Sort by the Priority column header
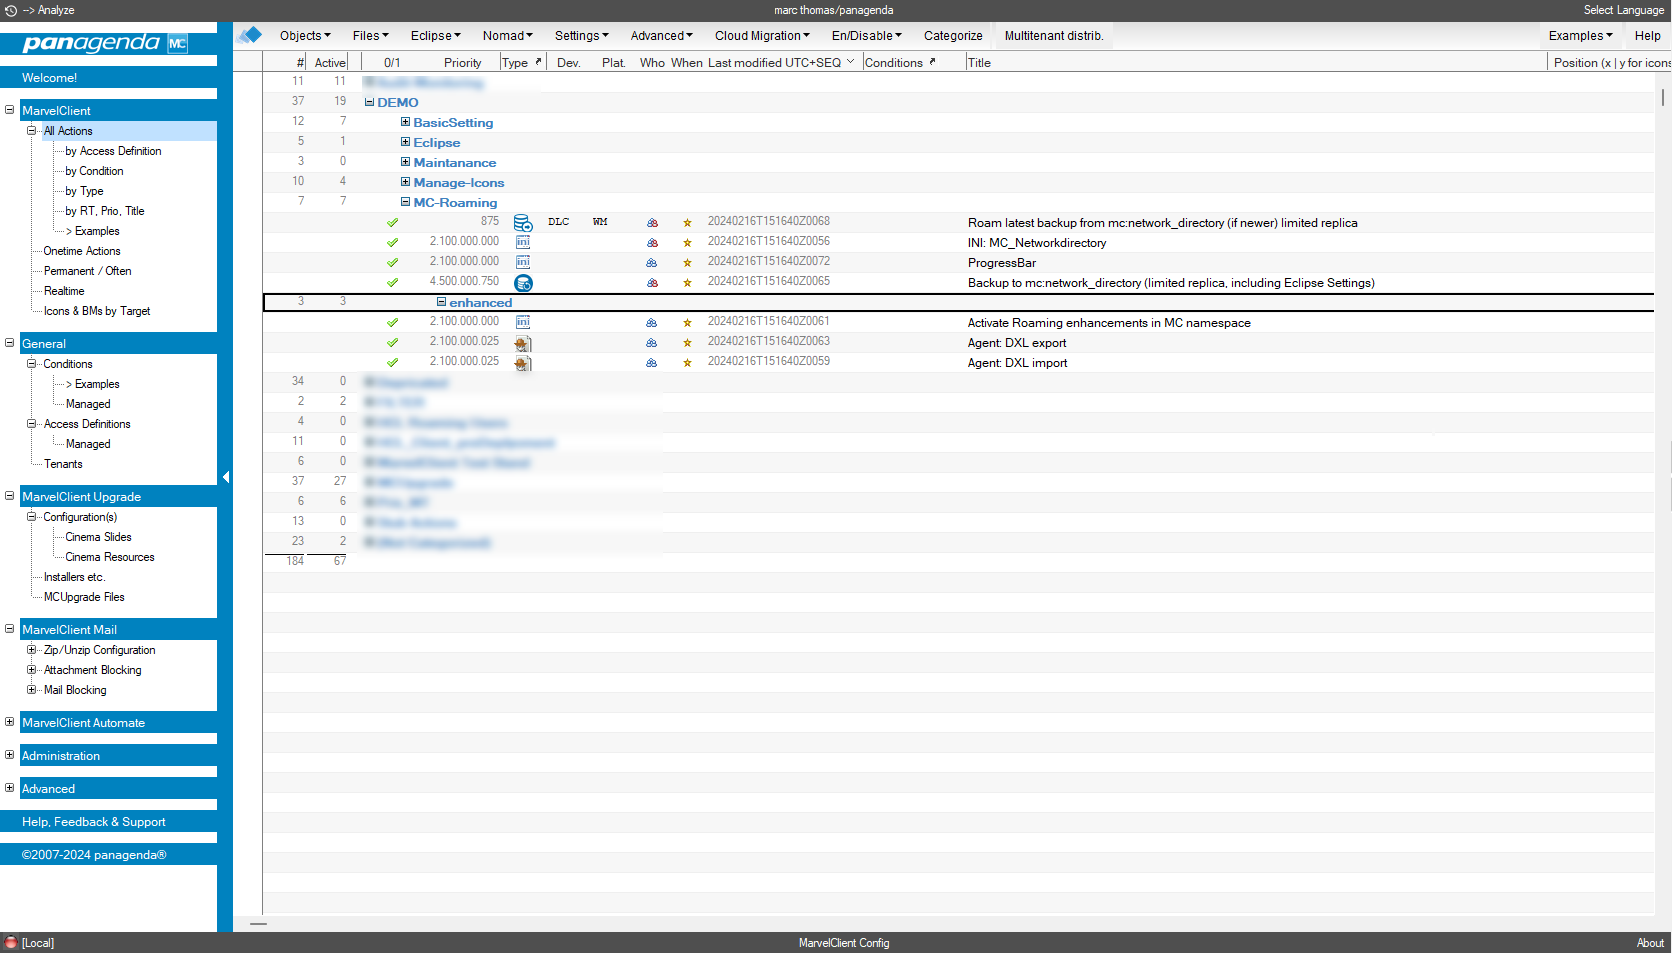Viewport: 1672px width, 953px height. tap(463, 63)
